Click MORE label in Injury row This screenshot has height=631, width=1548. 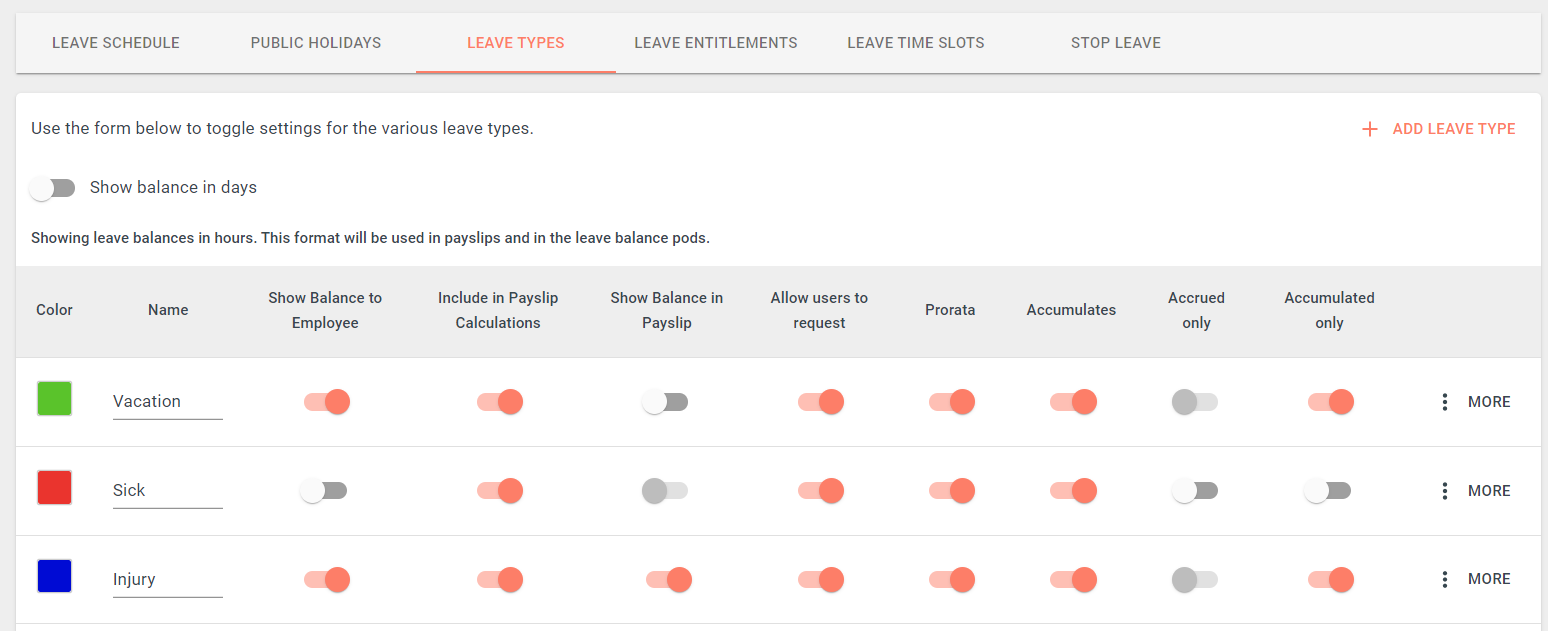click(x=1489, y=579)
